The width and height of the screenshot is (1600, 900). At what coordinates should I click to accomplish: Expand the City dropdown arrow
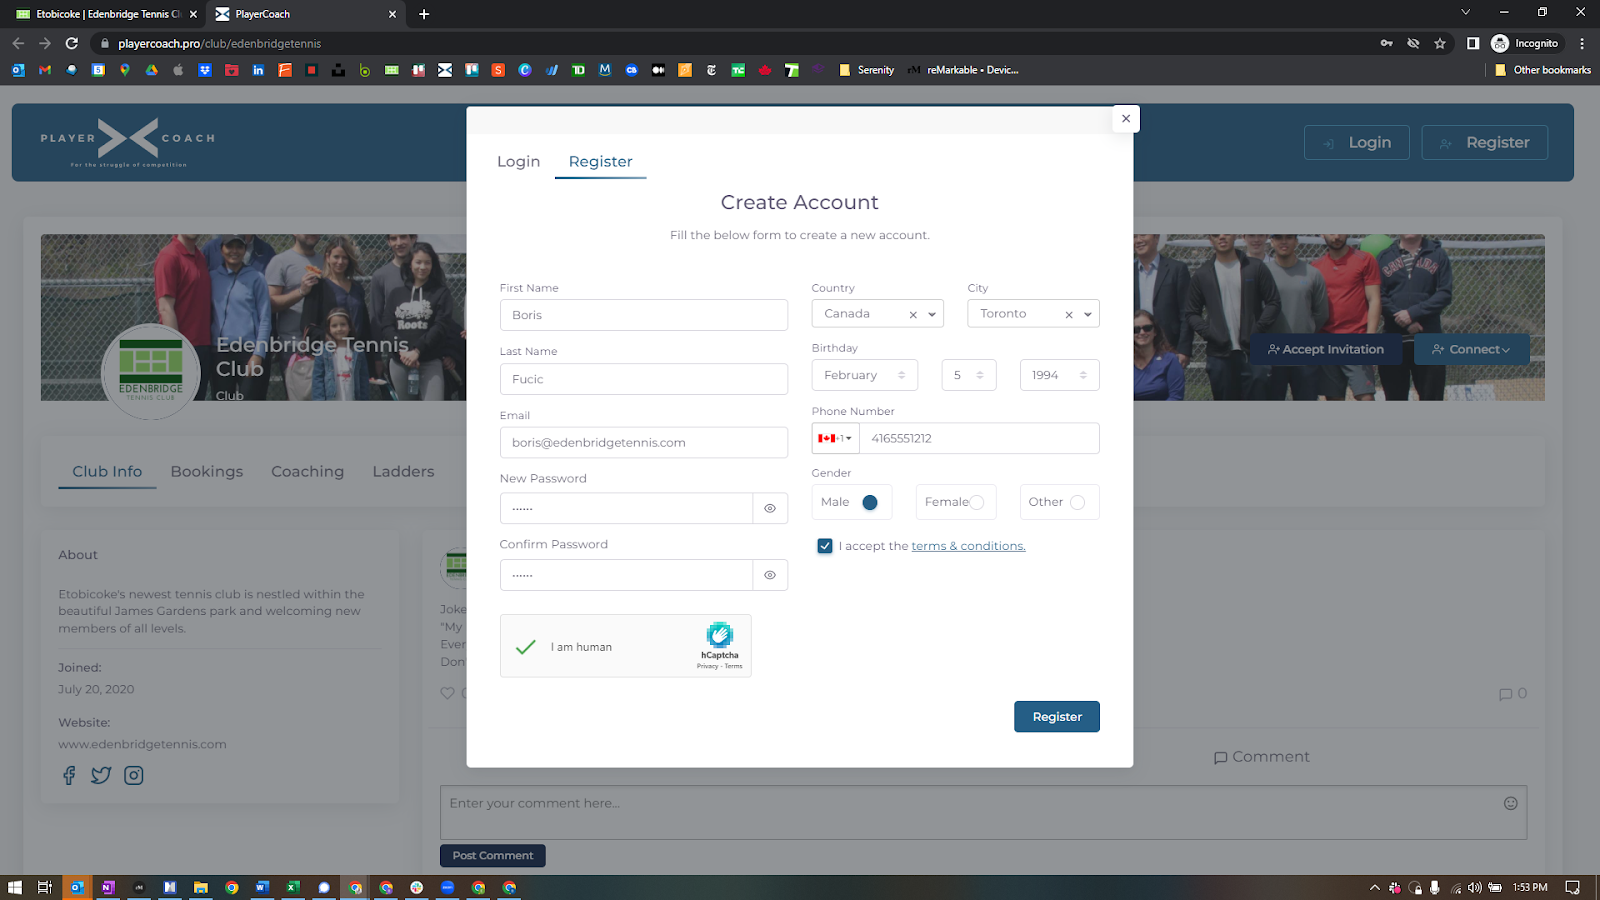tap(1088, 314)
